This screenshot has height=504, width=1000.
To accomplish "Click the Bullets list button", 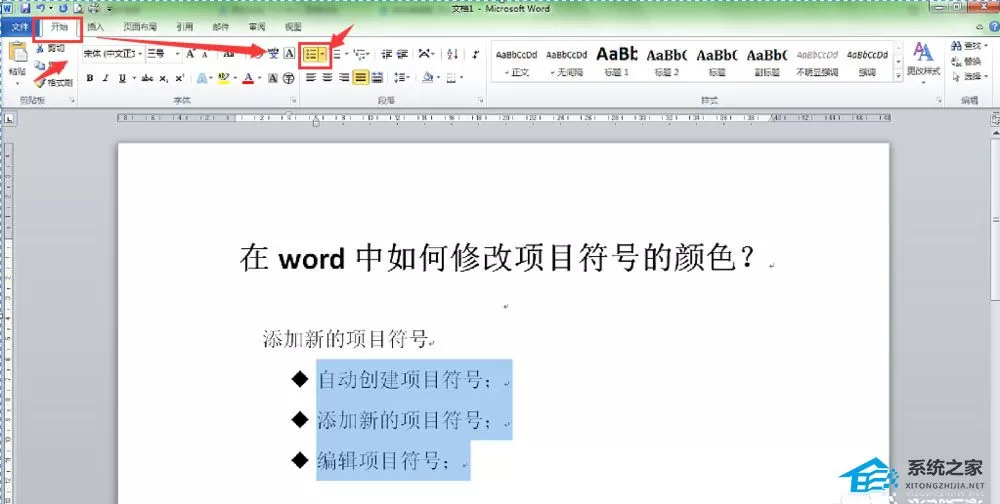I will (x=311, y=55).
